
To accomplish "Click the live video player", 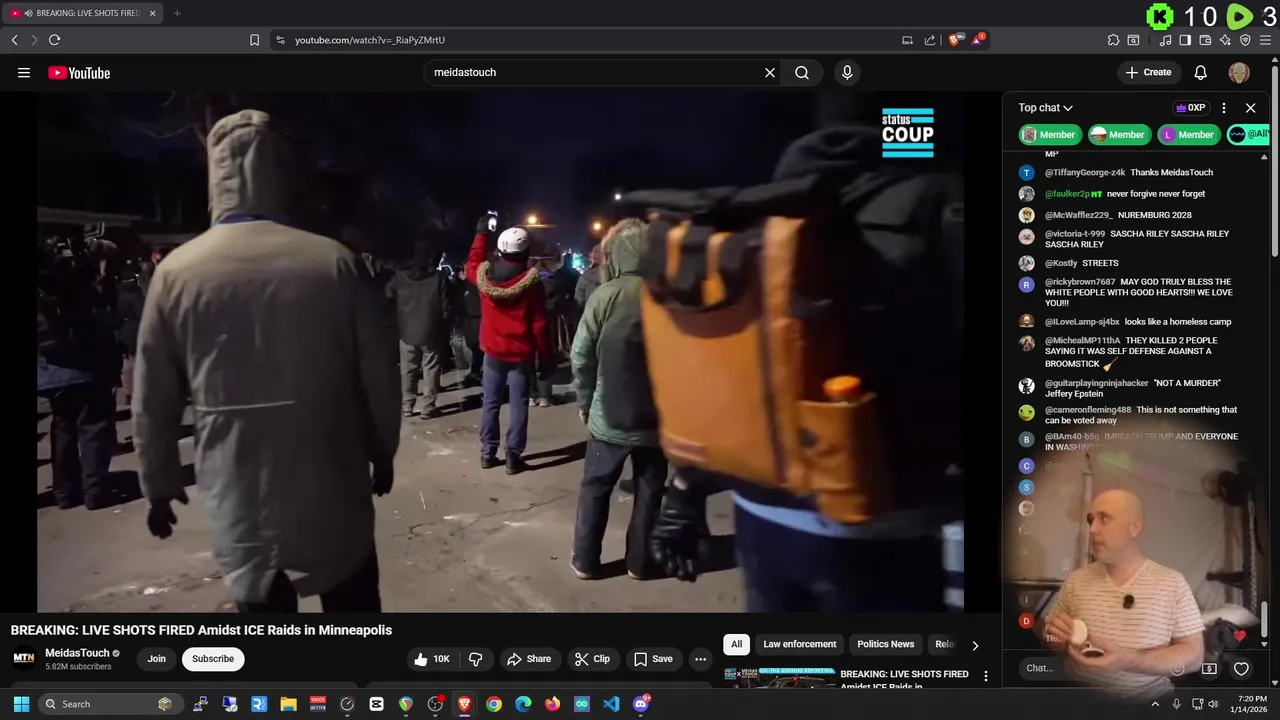I will tap(500, 352).
